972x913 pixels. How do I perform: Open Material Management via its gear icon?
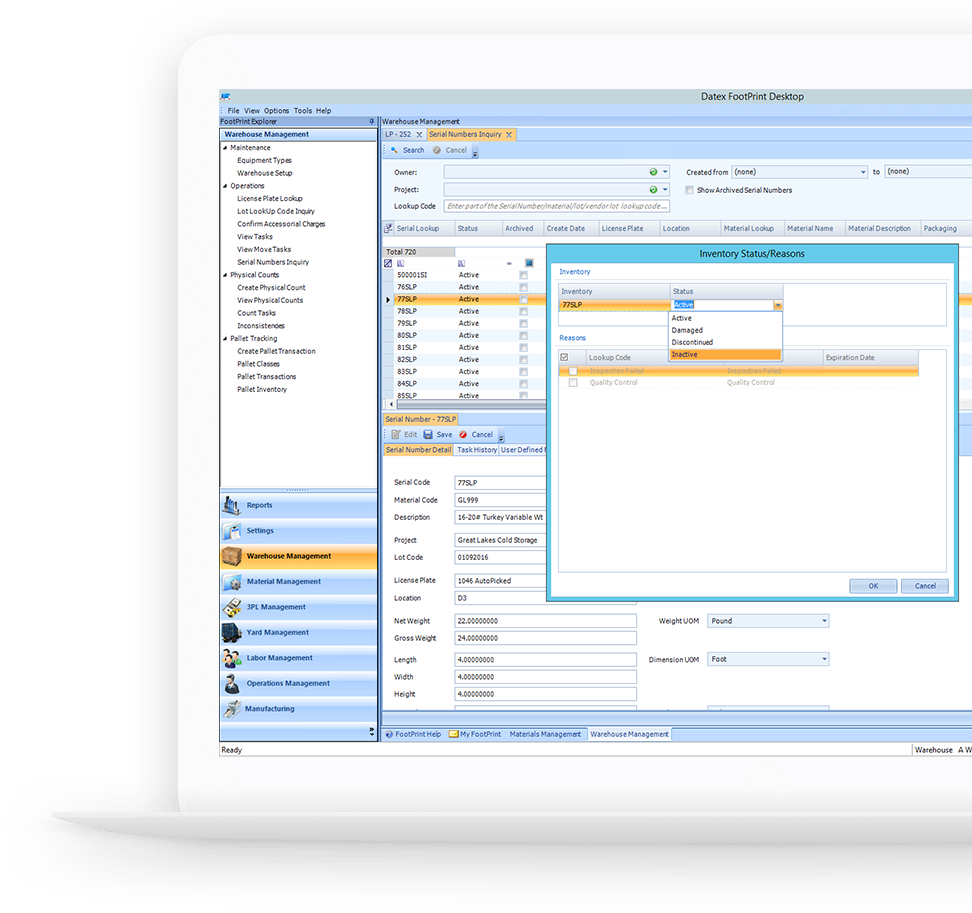pos(231,581)
